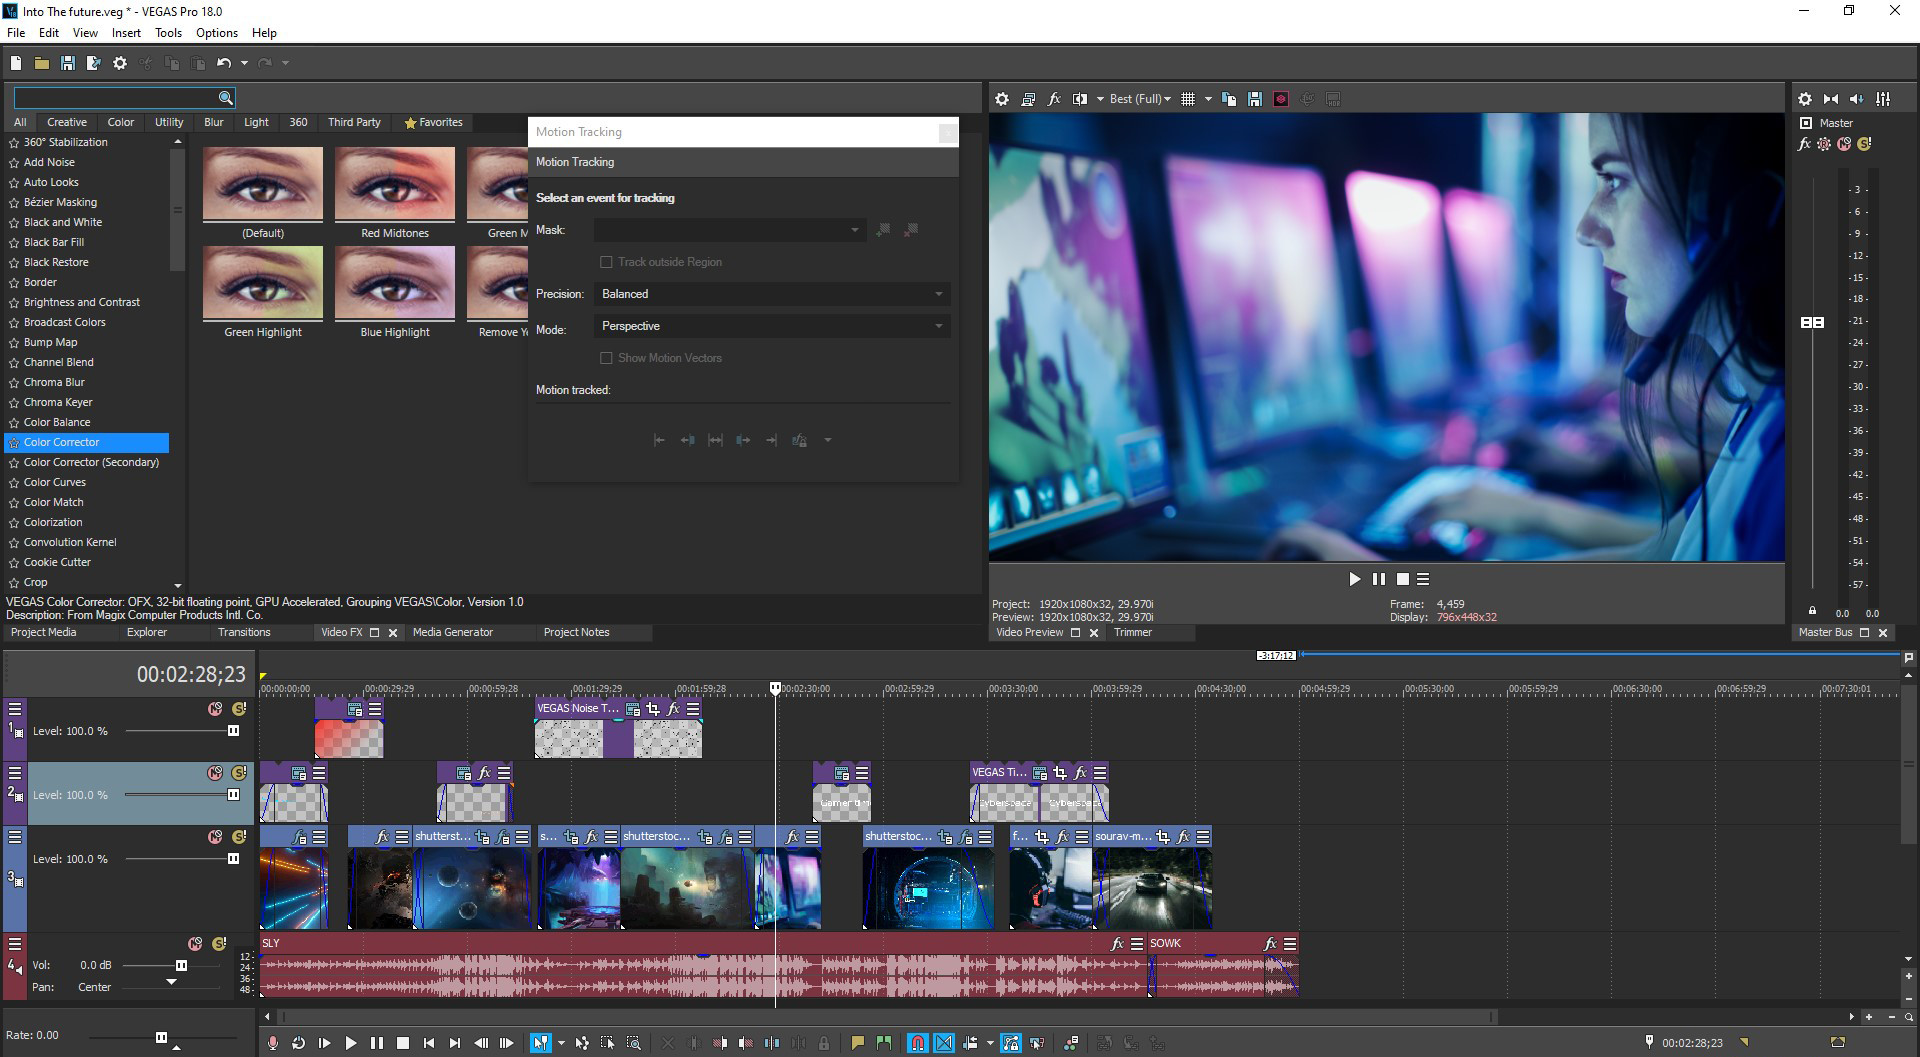The image size is (1920, 1057).
Task: Click the Rate slider at the bottom left
Action: tap(162, 1035)
